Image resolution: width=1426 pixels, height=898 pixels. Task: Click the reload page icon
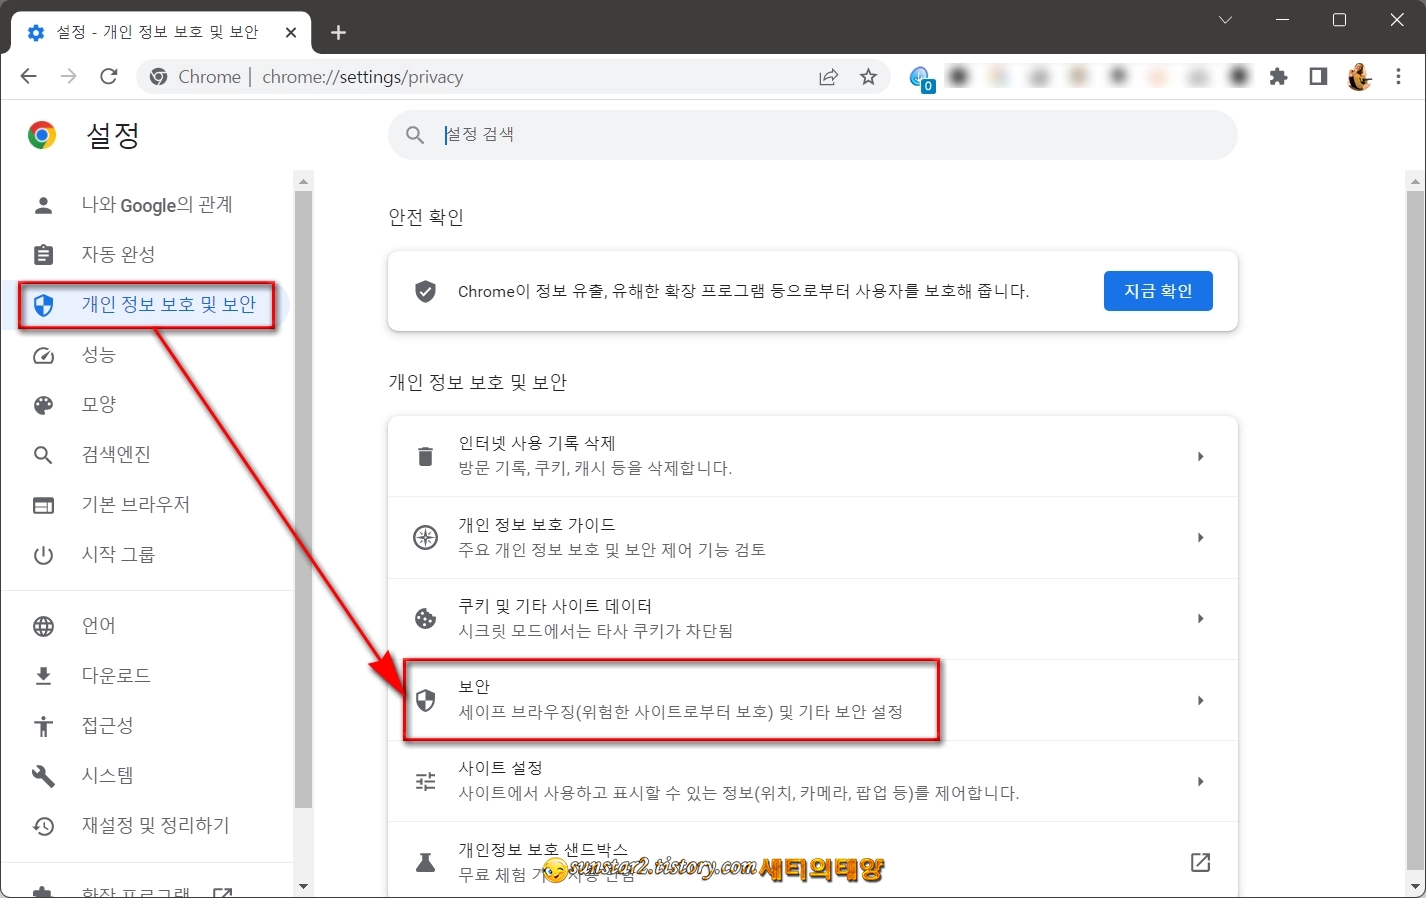point(108,76)
